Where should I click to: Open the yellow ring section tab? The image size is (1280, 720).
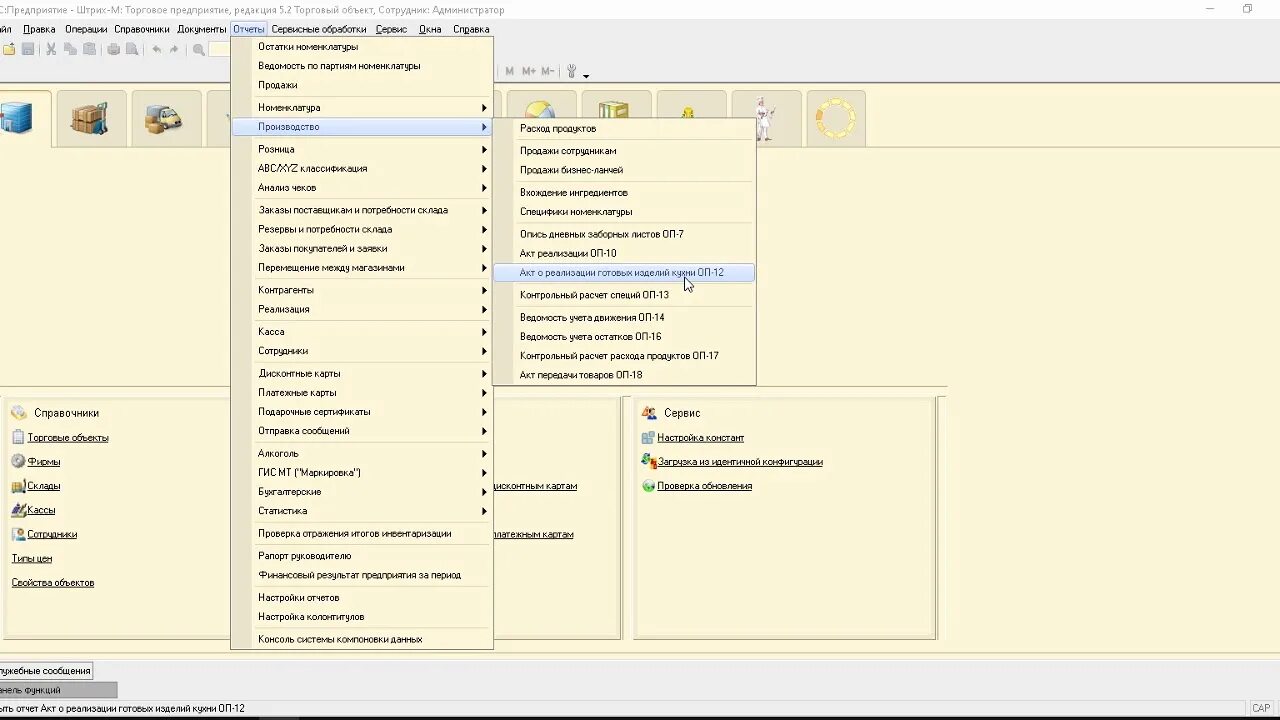click(836, 119)
